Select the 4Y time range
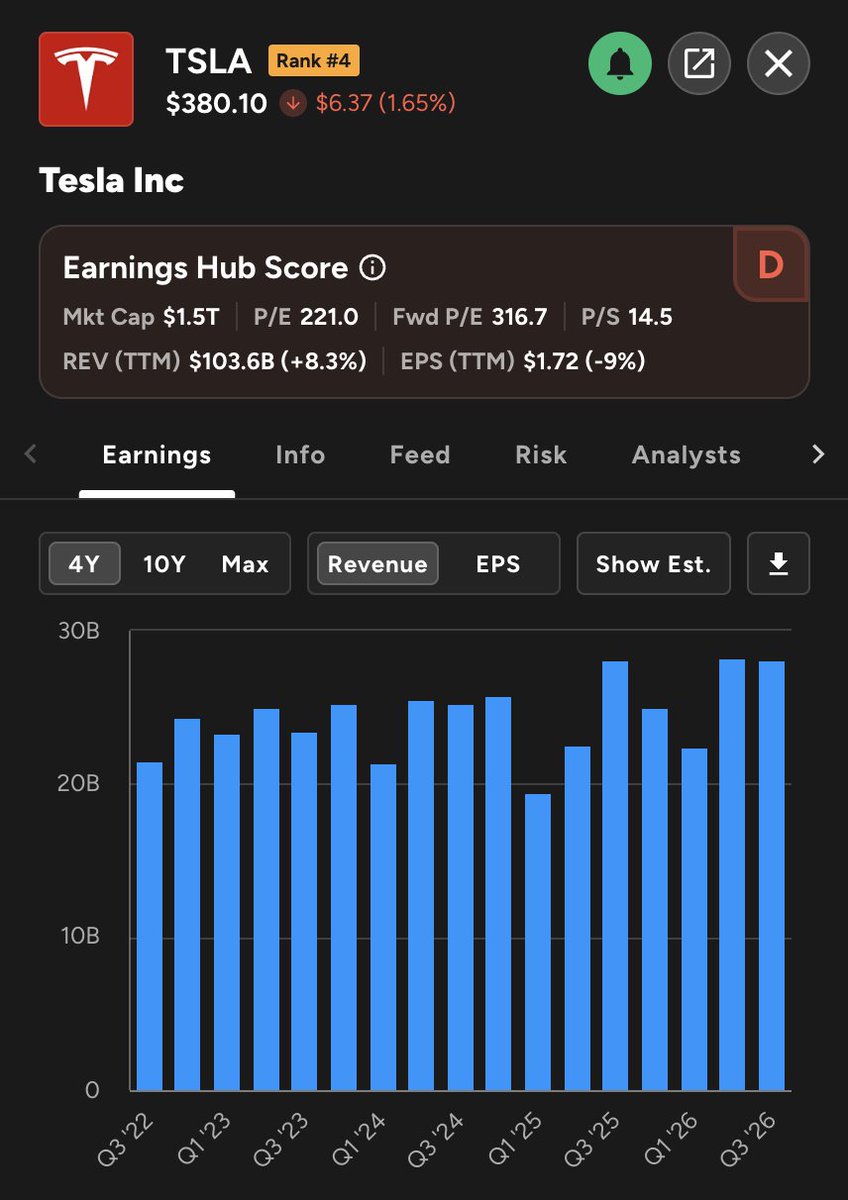Screen dimensions: 848x1200 [x=85, y=564]
